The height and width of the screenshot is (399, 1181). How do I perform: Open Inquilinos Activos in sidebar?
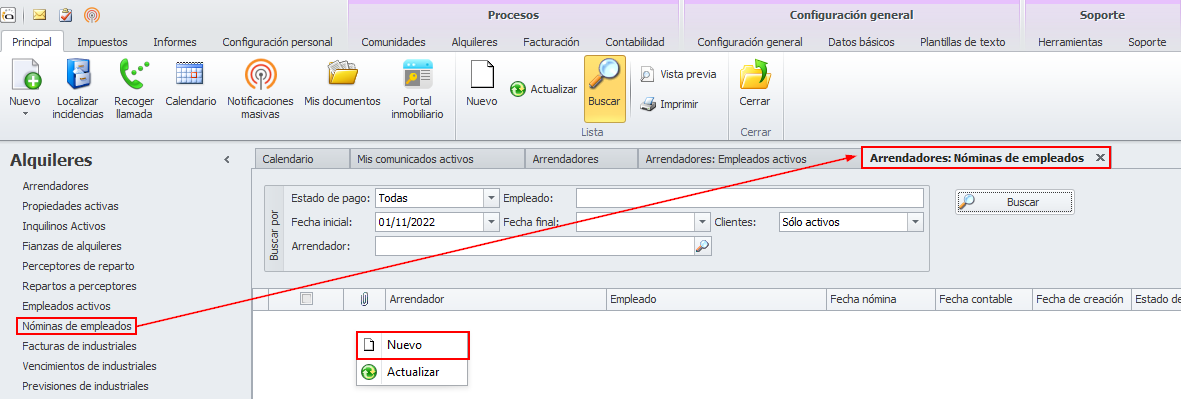[64, 226]
